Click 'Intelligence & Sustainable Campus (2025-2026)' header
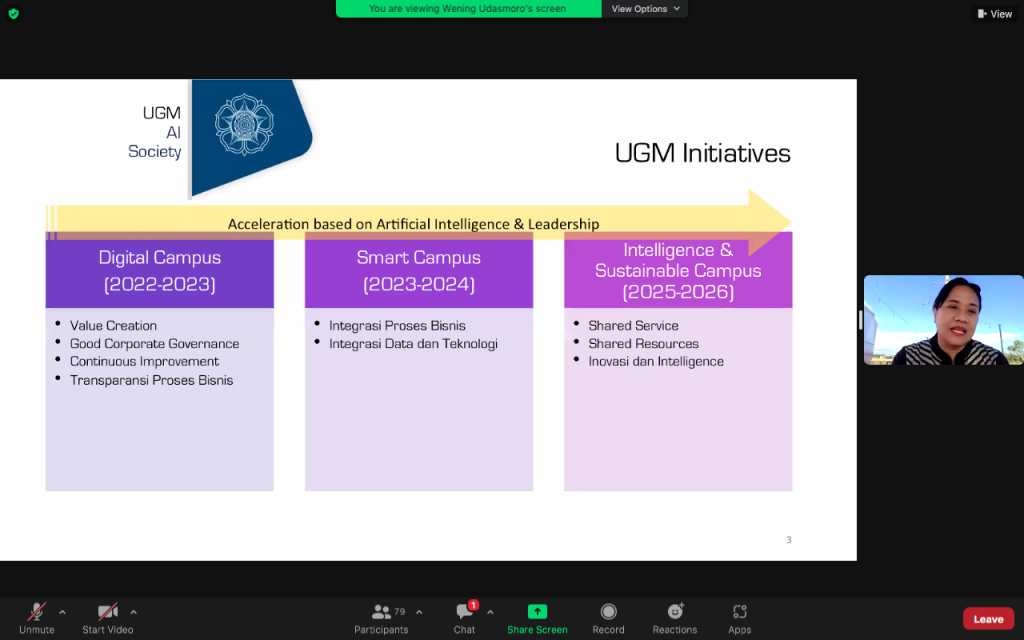1024x640 pixels. (678, 270)
